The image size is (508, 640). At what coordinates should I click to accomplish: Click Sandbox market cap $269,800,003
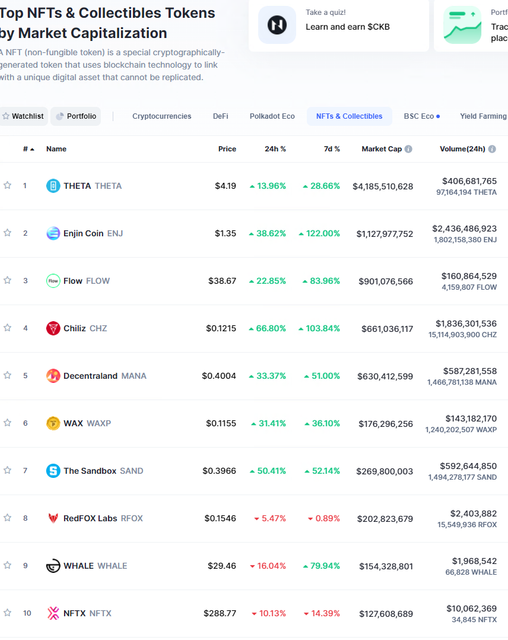(385, 471)
